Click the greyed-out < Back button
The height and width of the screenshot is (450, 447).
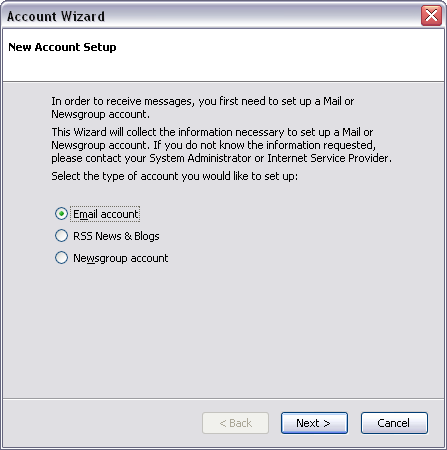click(235, 423)
